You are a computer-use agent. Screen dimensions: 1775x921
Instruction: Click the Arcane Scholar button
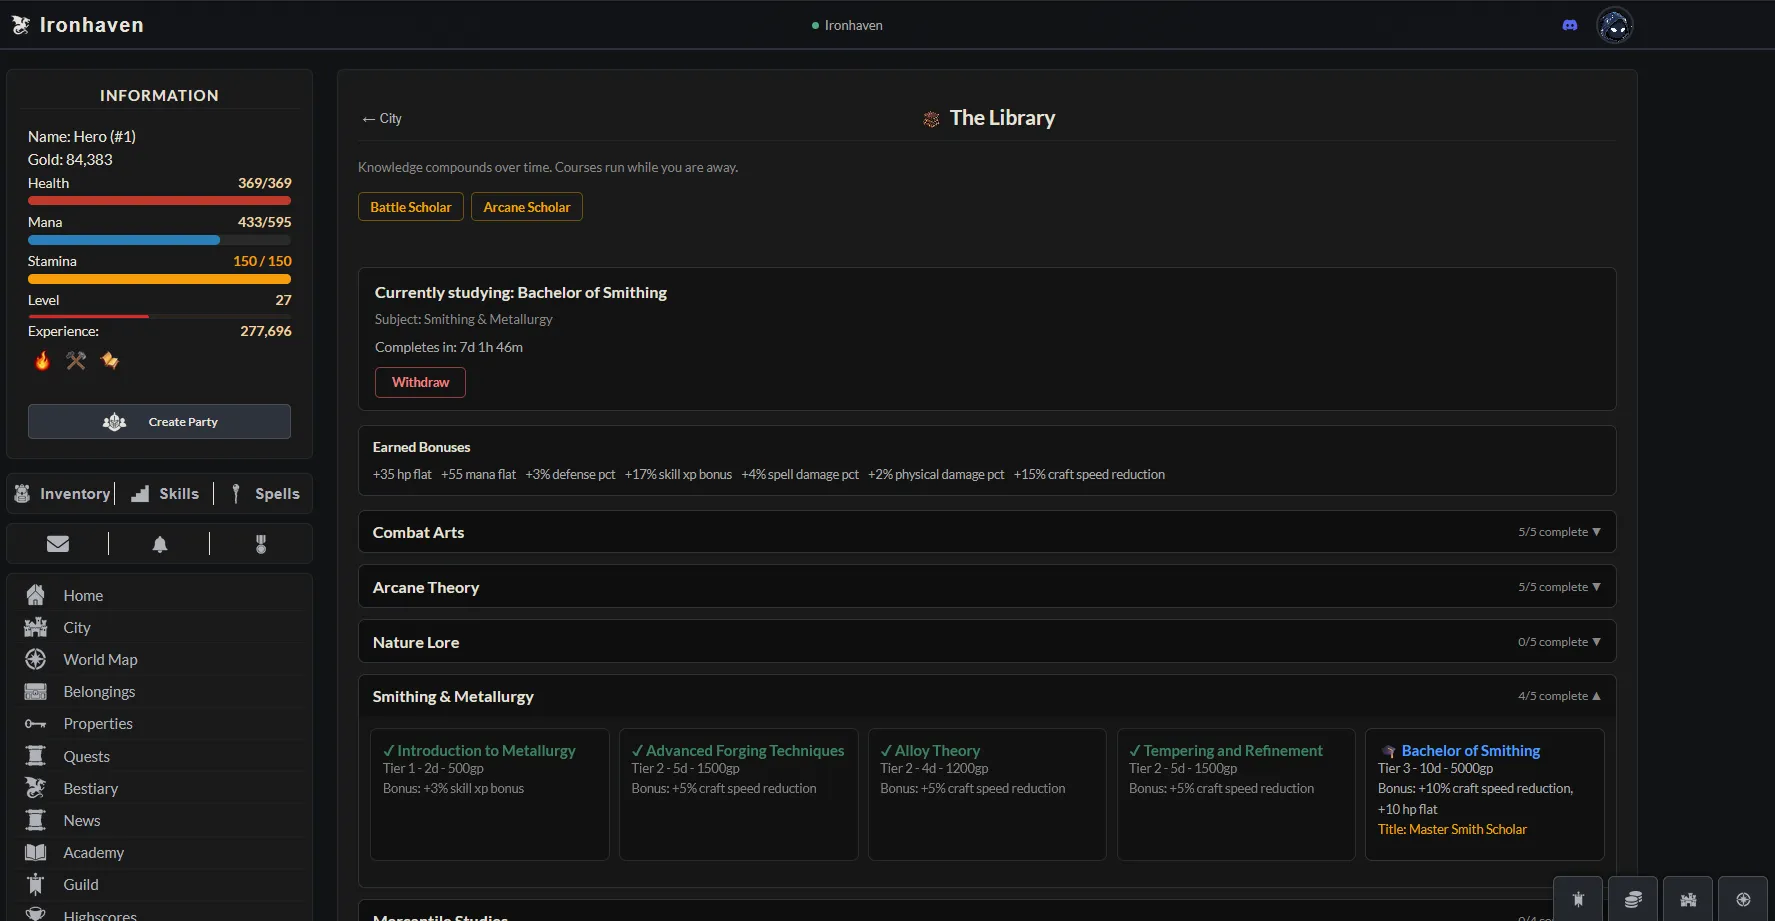coord(527,207)
